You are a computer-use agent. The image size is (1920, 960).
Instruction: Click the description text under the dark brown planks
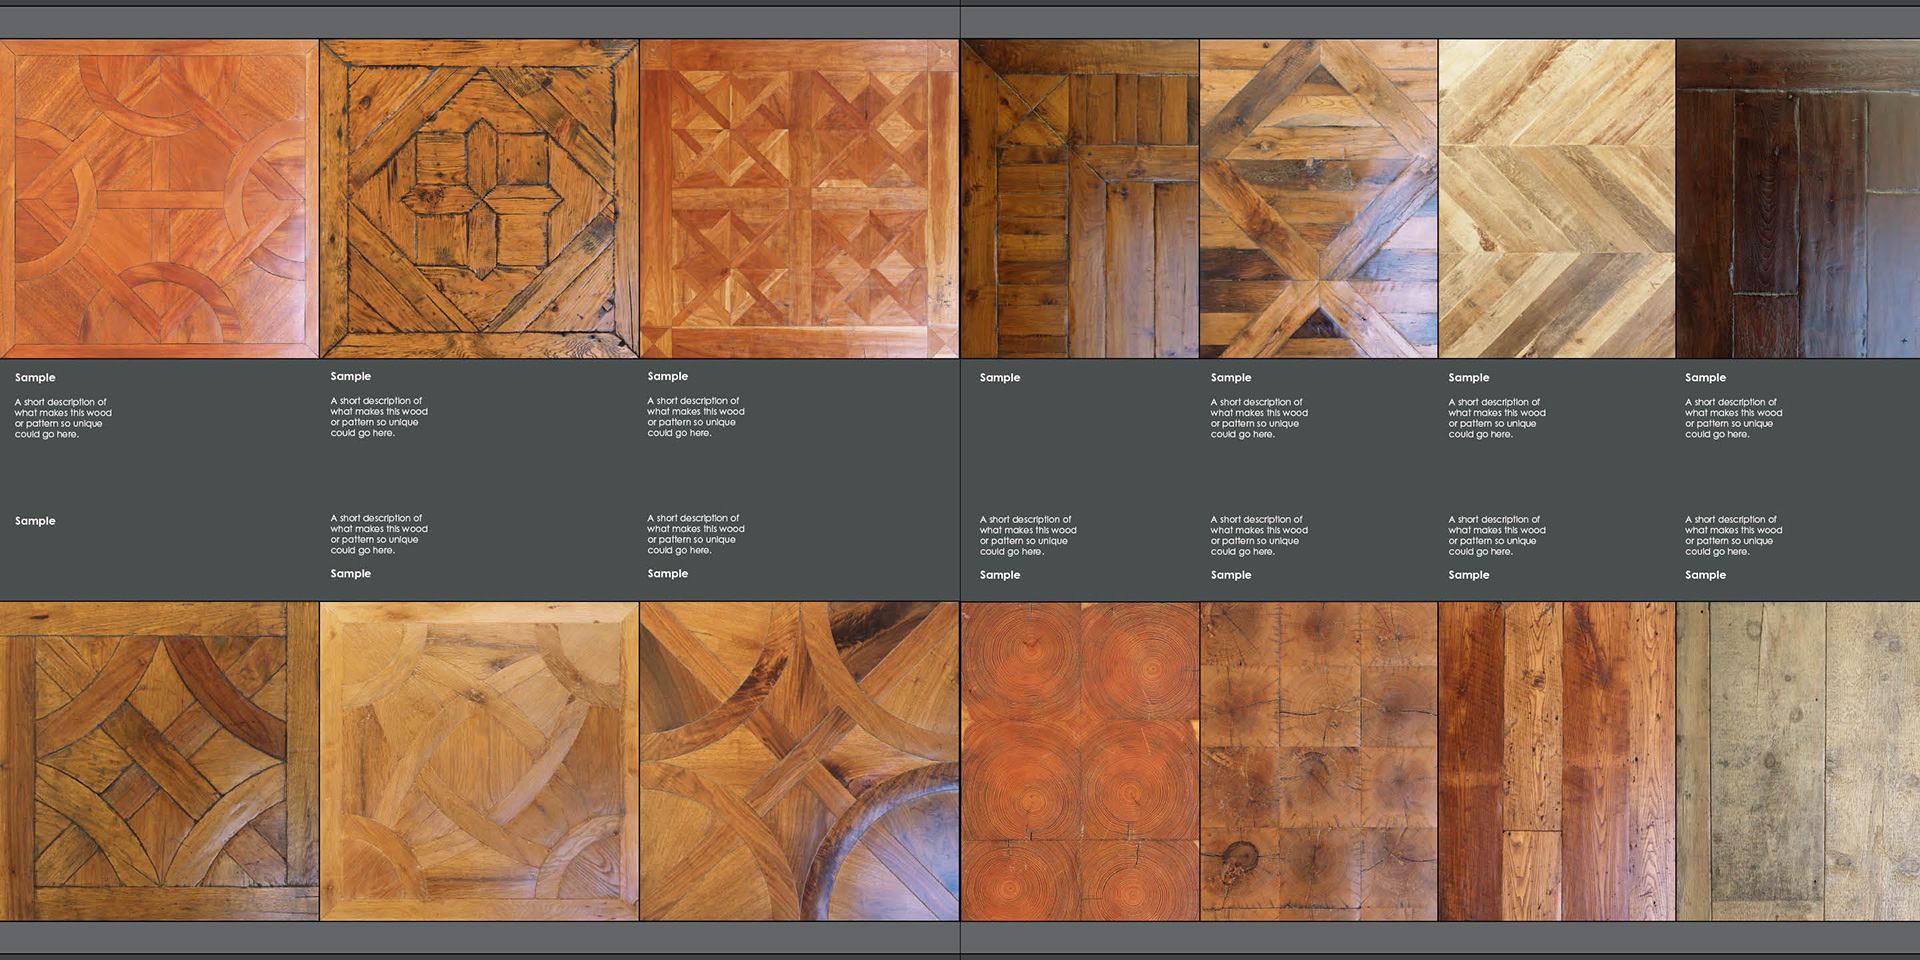[1734, 418]
